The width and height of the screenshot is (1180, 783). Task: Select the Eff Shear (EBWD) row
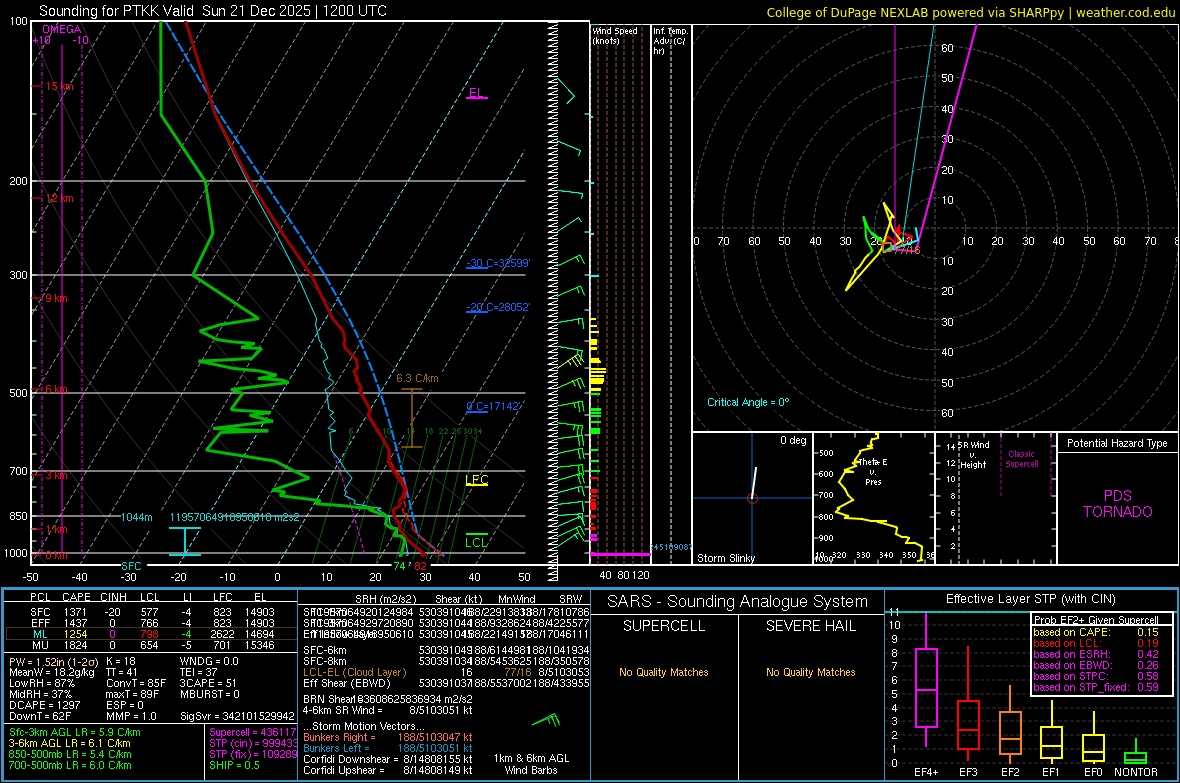[446, 684]
